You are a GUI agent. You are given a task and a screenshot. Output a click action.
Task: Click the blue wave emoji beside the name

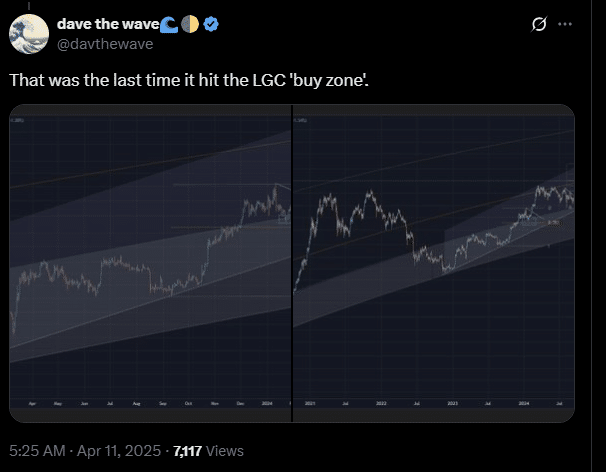tap(169, 25)
